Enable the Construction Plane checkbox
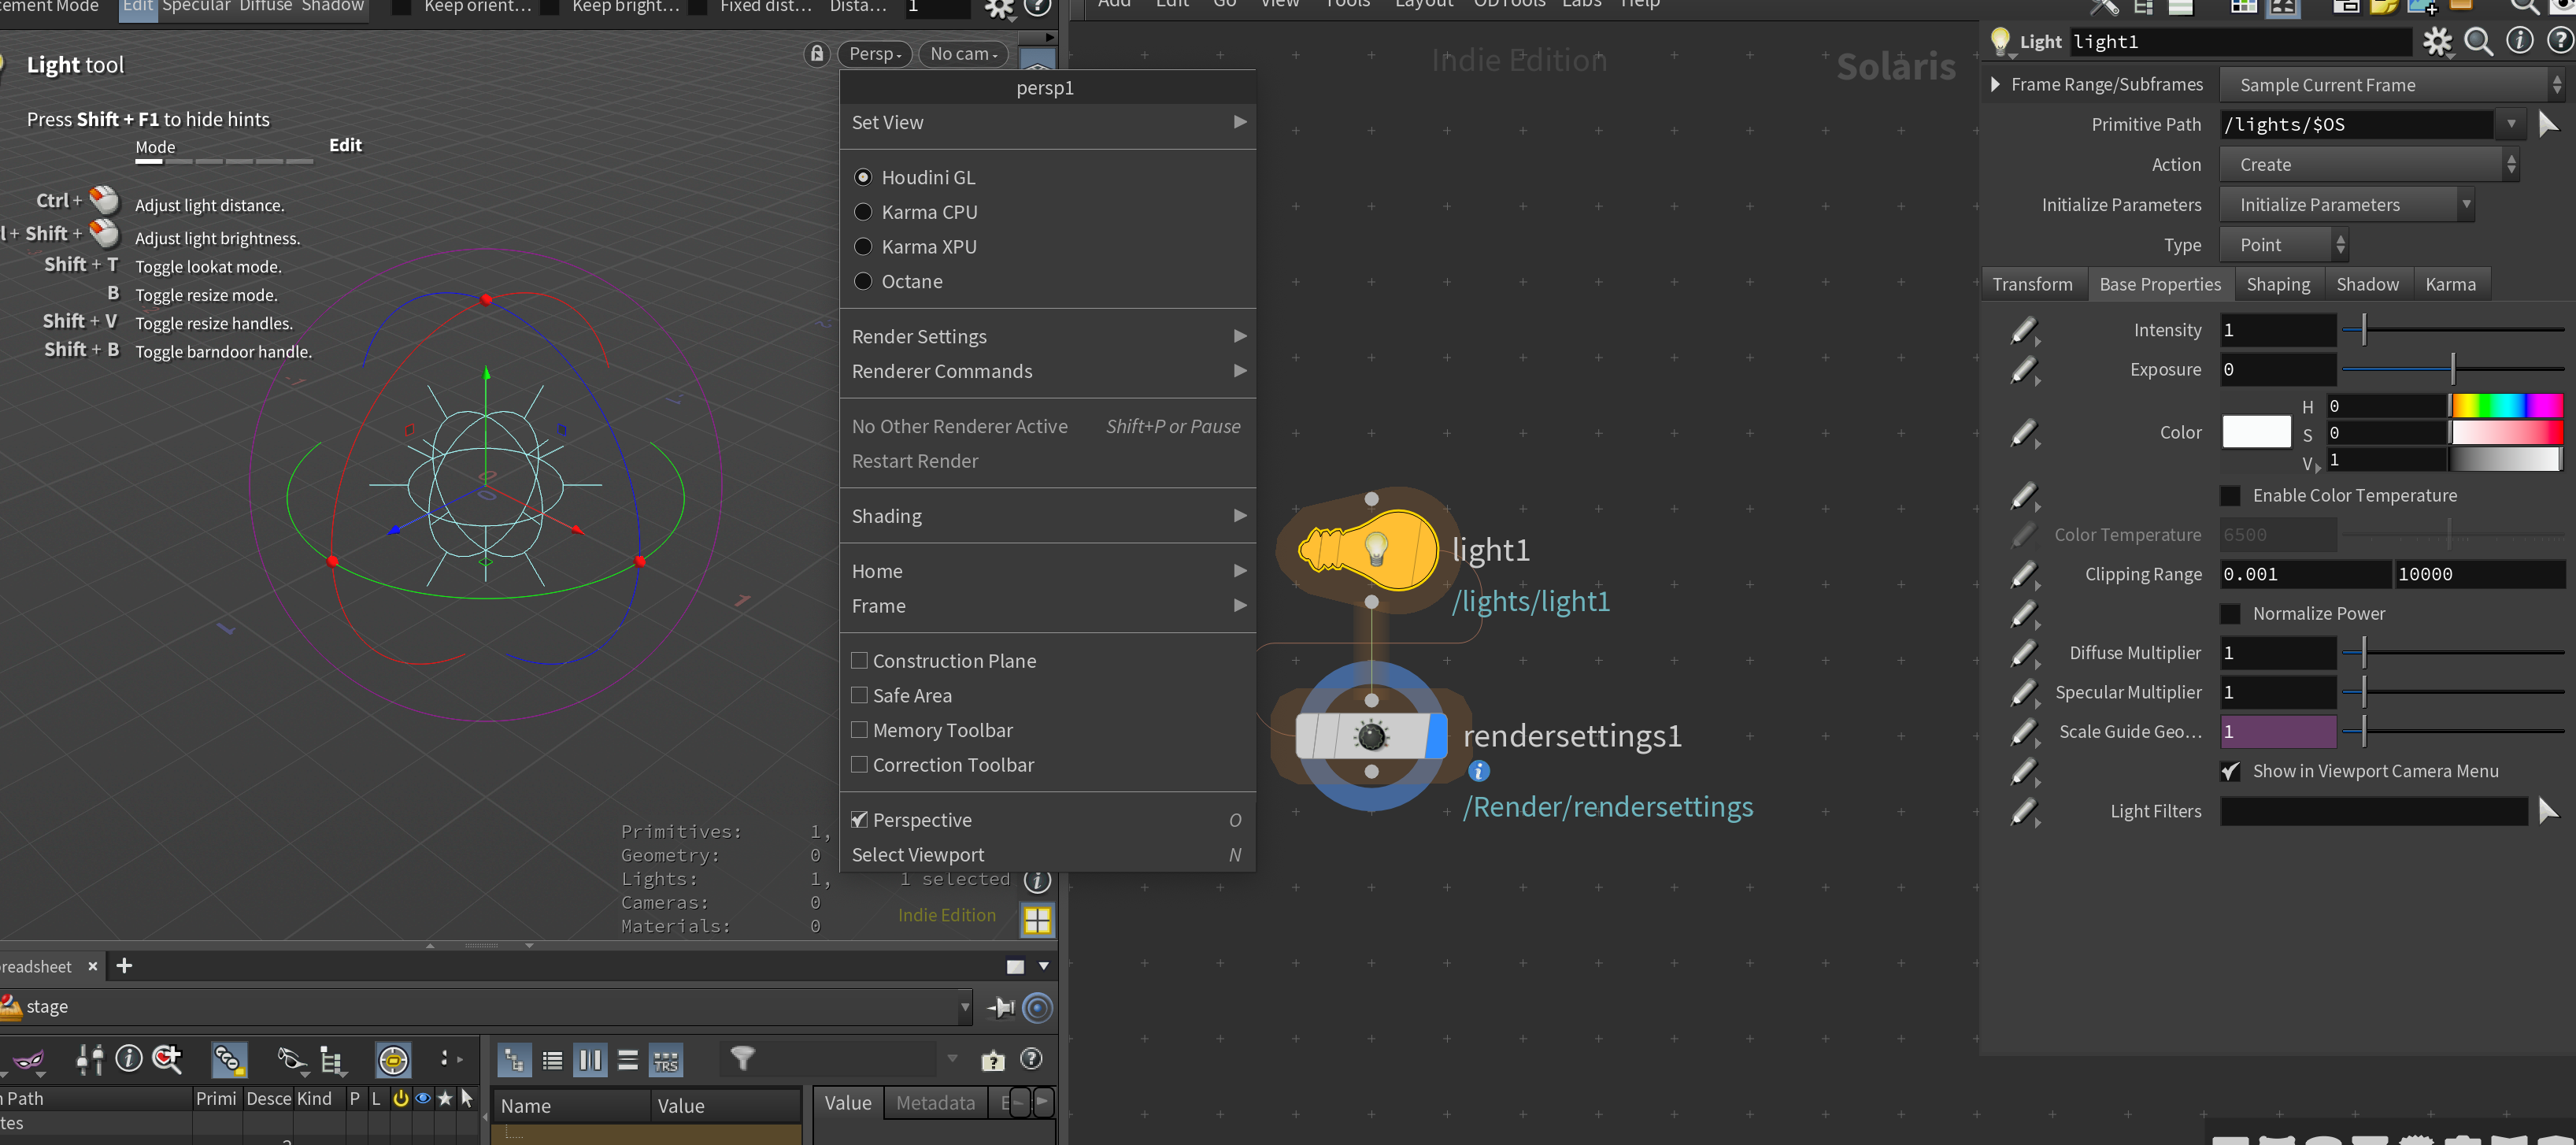The image size is (2576, 1145). (859, 661)
